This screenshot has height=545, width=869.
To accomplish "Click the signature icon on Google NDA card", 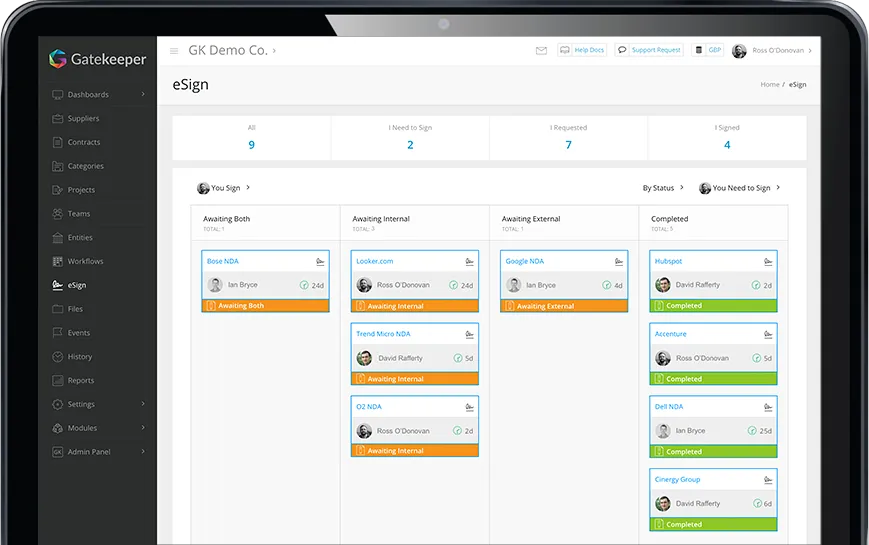I will tap(619, 262).
